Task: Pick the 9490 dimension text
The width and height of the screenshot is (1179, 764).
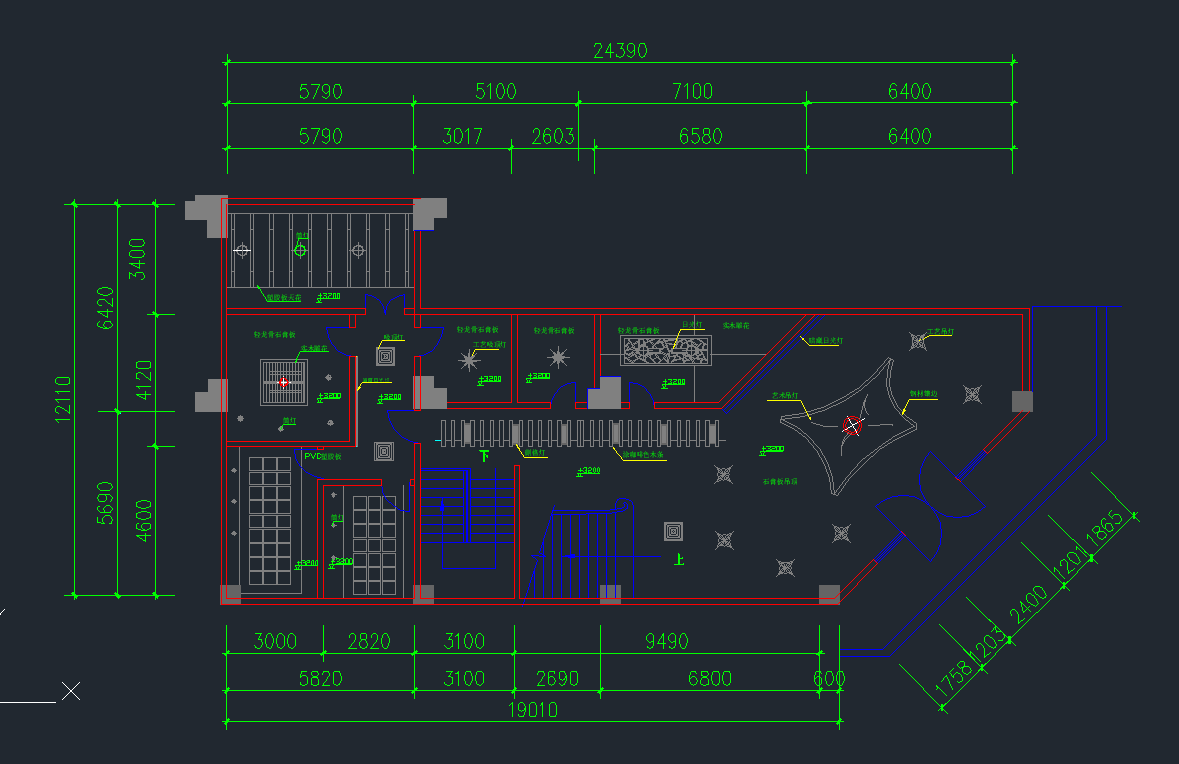Action: click(665, 641)
